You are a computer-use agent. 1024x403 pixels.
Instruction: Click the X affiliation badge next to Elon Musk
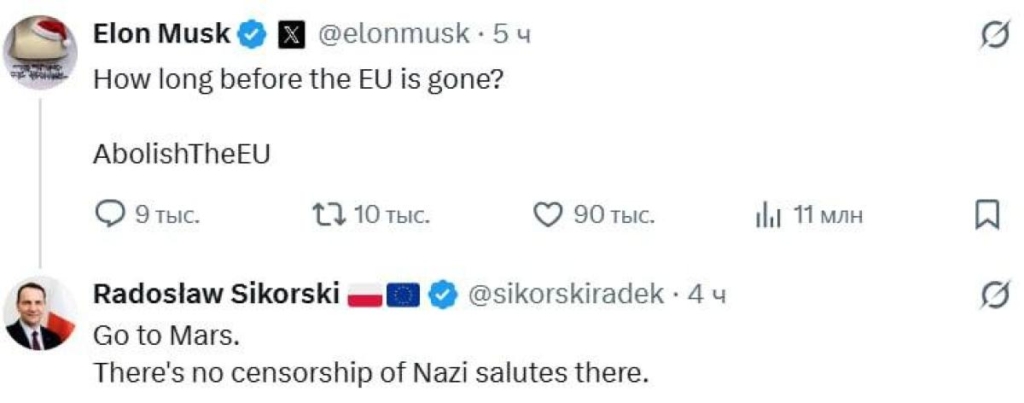pyautogui.click(x=289, y=35)
